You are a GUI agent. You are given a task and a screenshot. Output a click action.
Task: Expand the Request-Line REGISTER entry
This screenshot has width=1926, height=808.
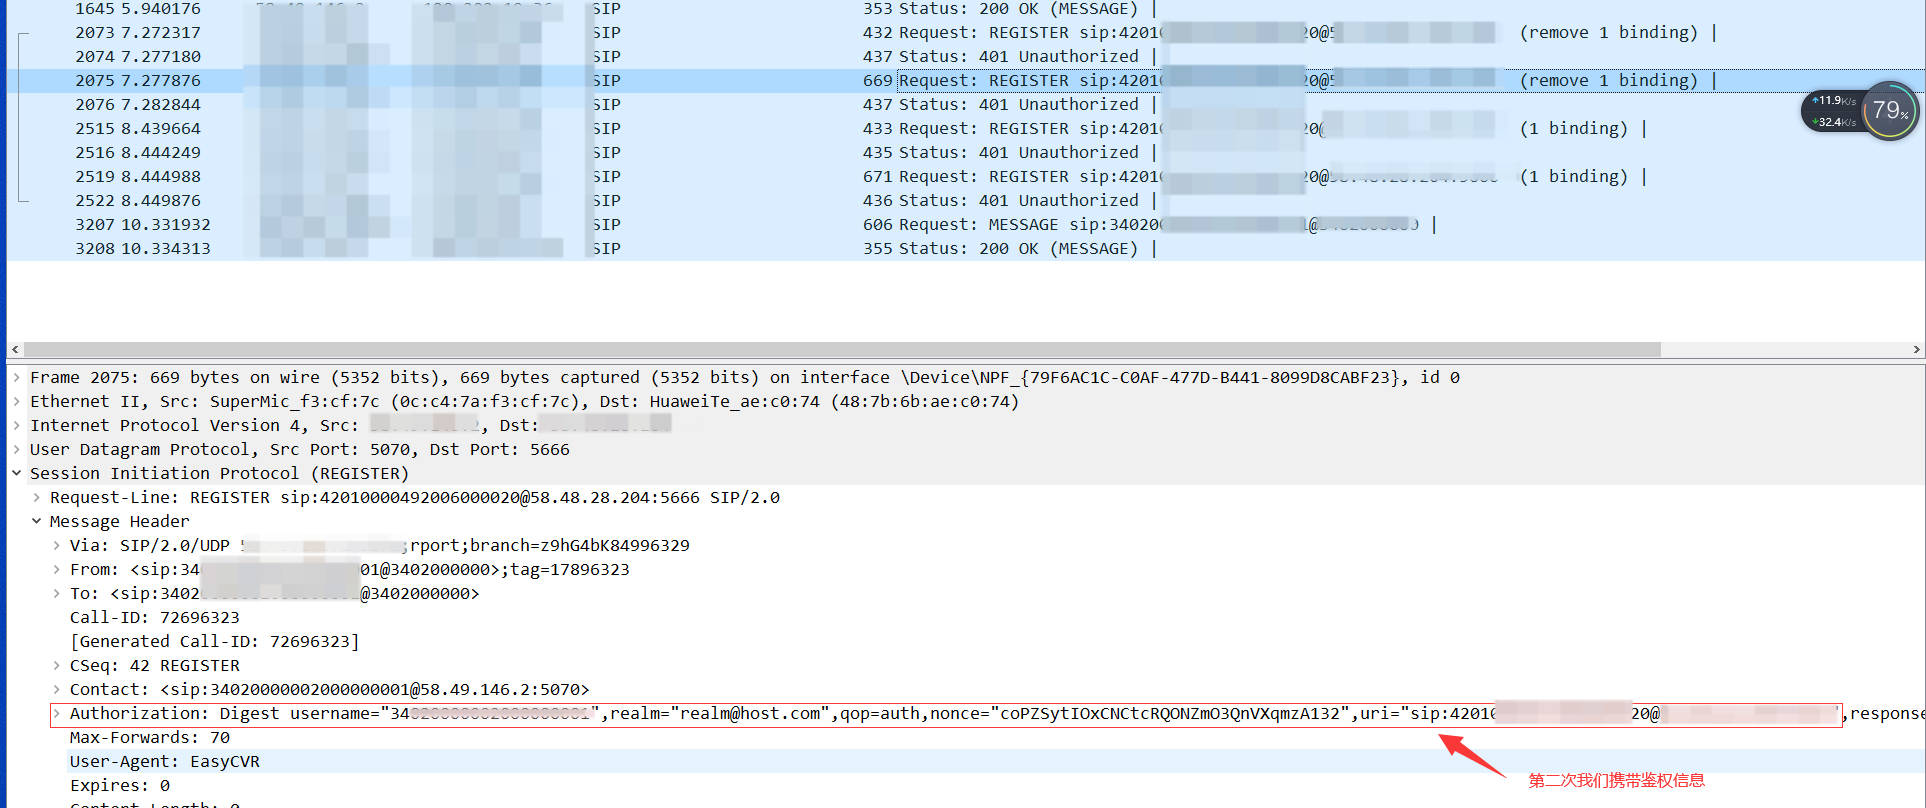point(37,498)
